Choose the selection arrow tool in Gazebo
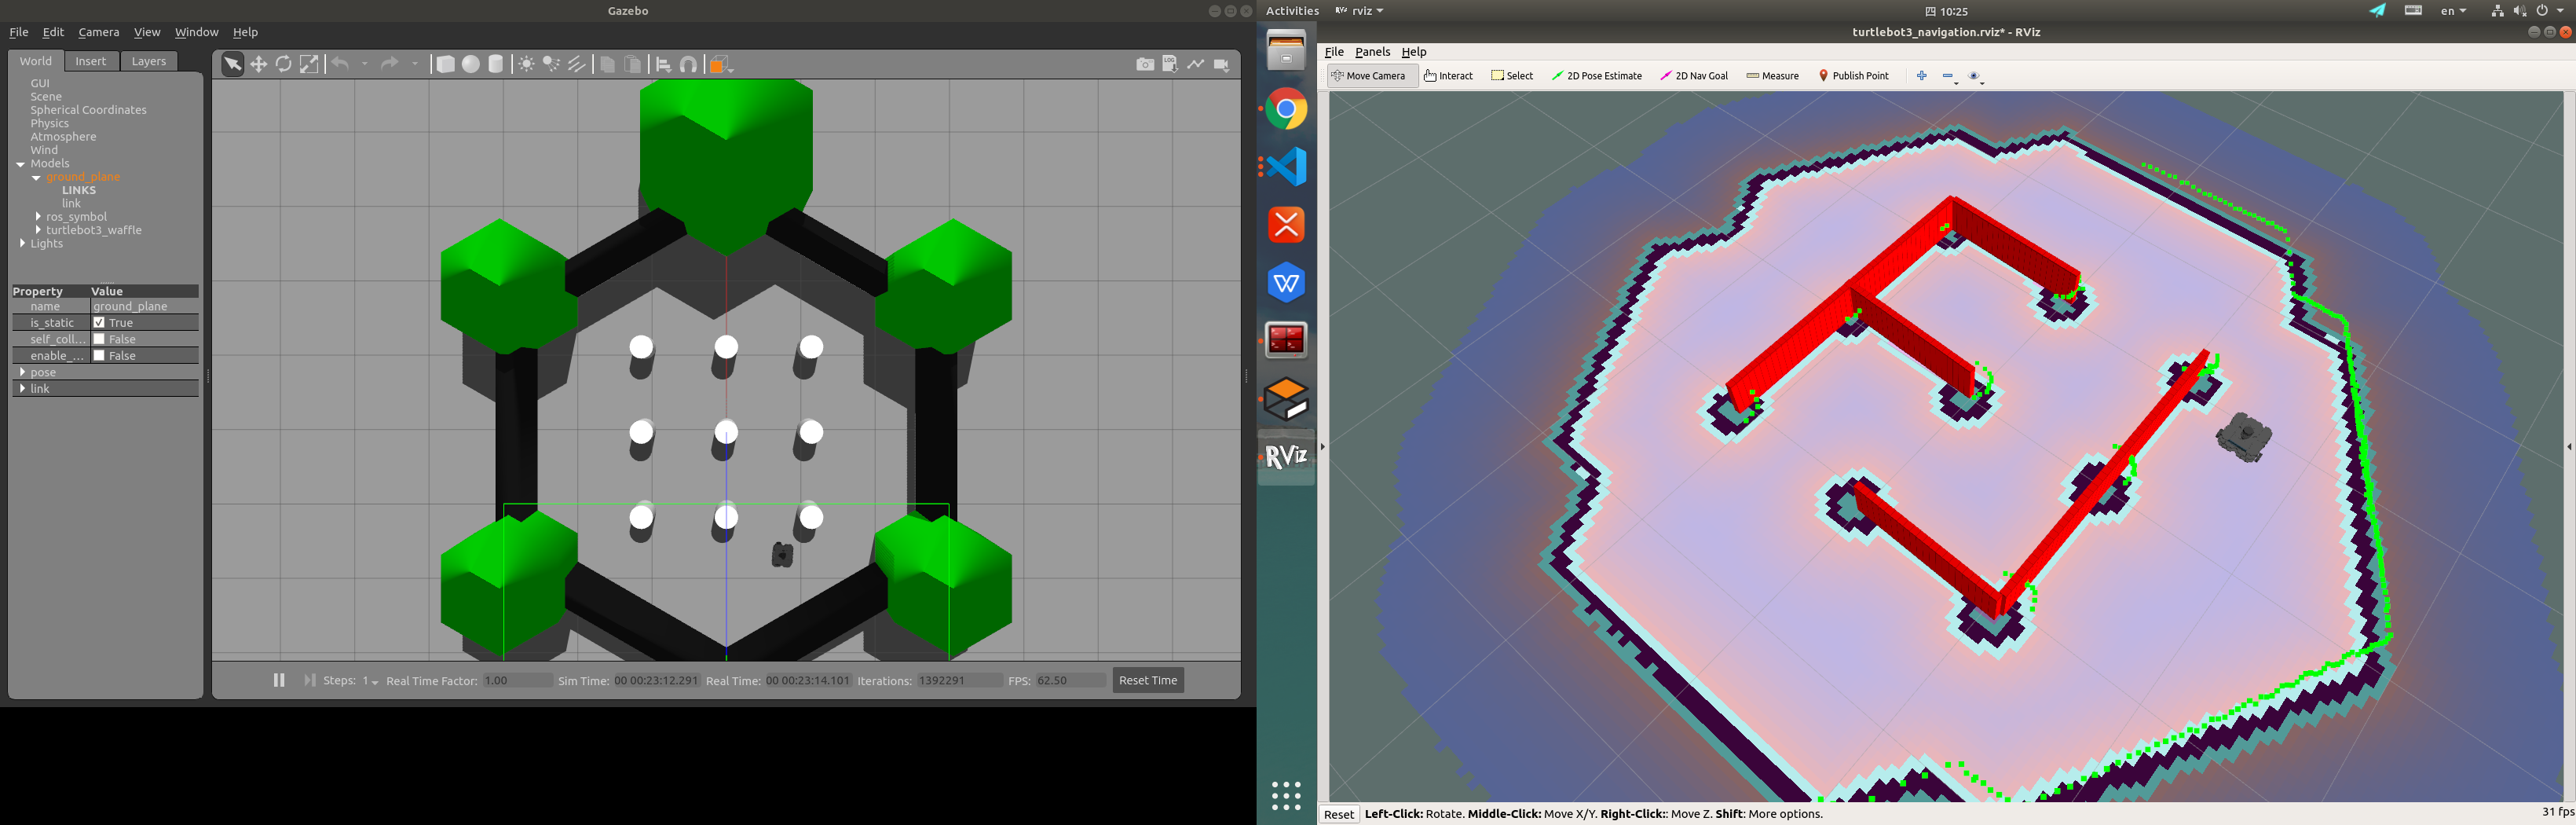Image resolution: width=2576 pixels, height=825 pixels. point(232,64)
